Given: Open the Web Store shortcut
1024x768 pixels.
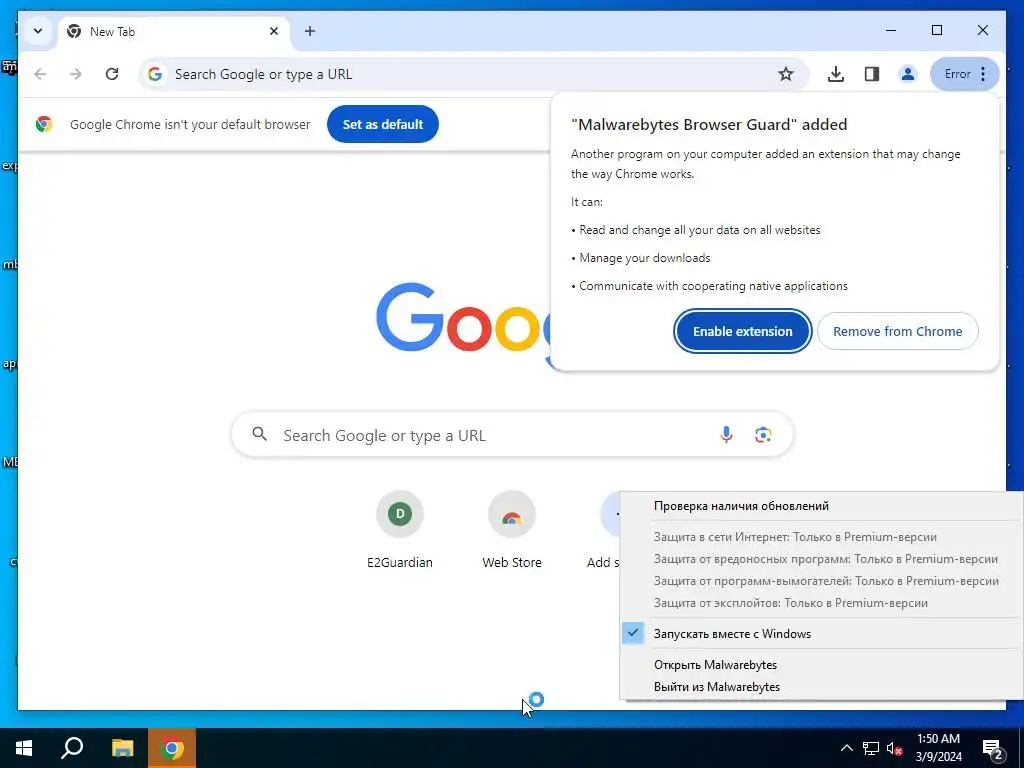Looking at the screenshot, I should pos(512,530).
